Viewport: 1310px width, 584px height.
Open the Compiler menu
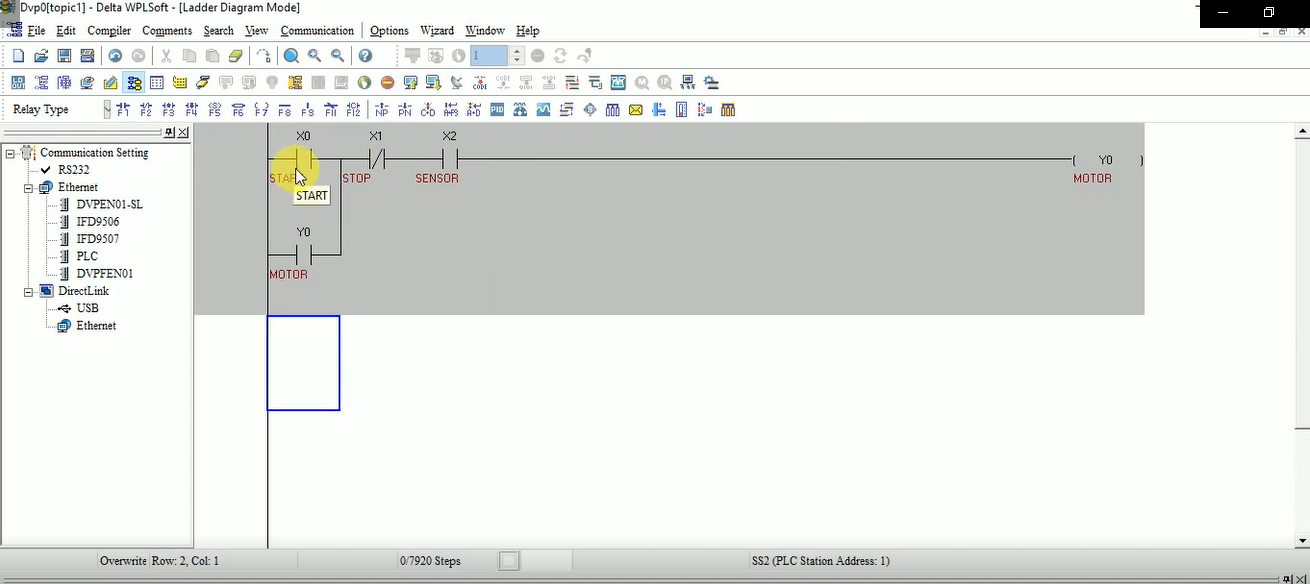click(x=108, y=30)
